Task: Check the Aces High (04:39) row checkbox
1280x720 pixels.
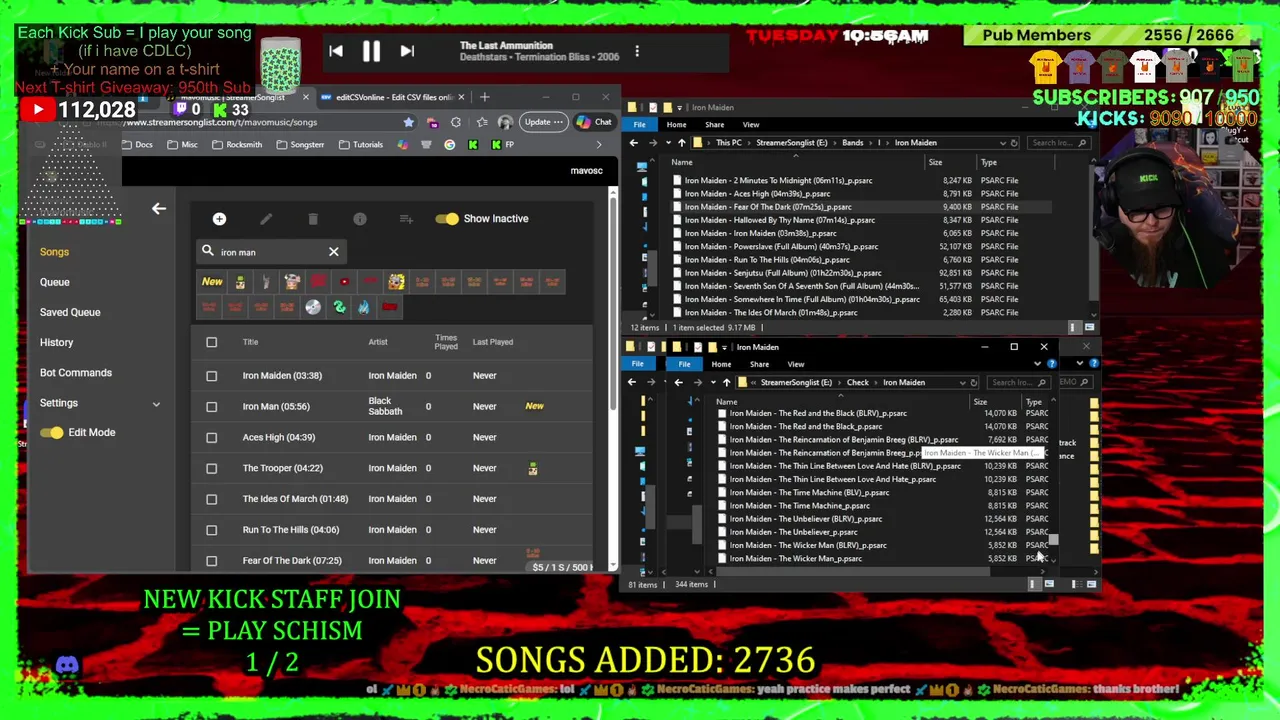Action: pos(211,438)
